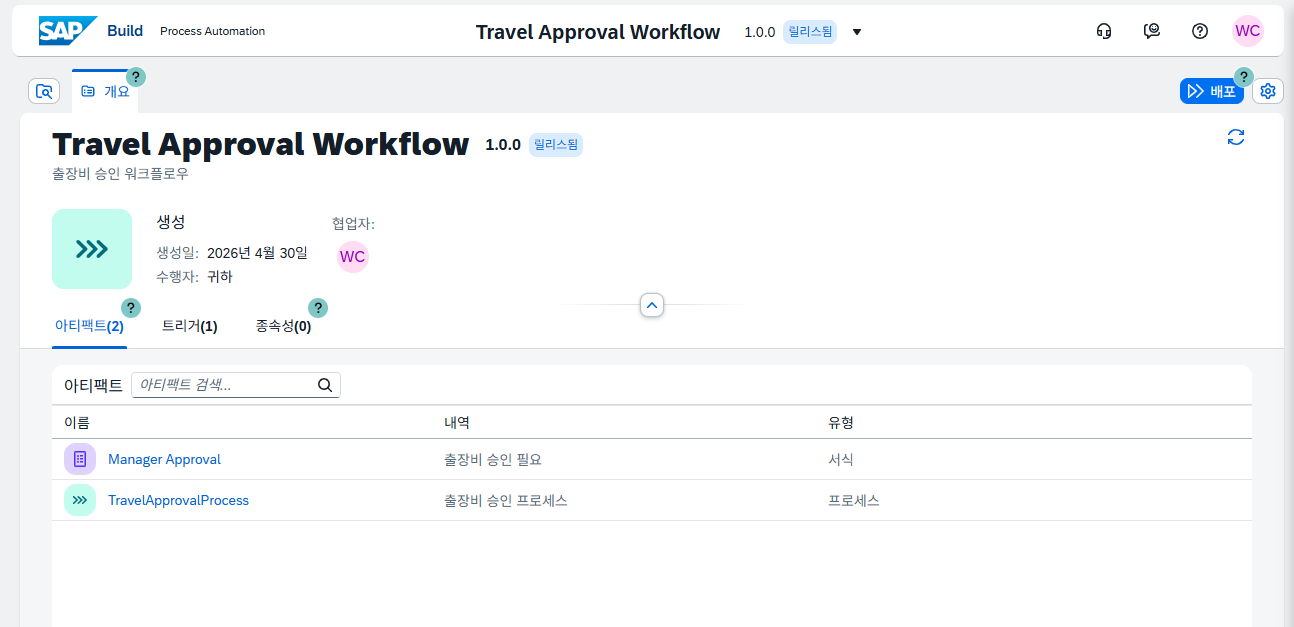Click the magnifier icon in artifact search
Image resolution: width=1294 pixels, height=627 pixels.
coord(325,385)
